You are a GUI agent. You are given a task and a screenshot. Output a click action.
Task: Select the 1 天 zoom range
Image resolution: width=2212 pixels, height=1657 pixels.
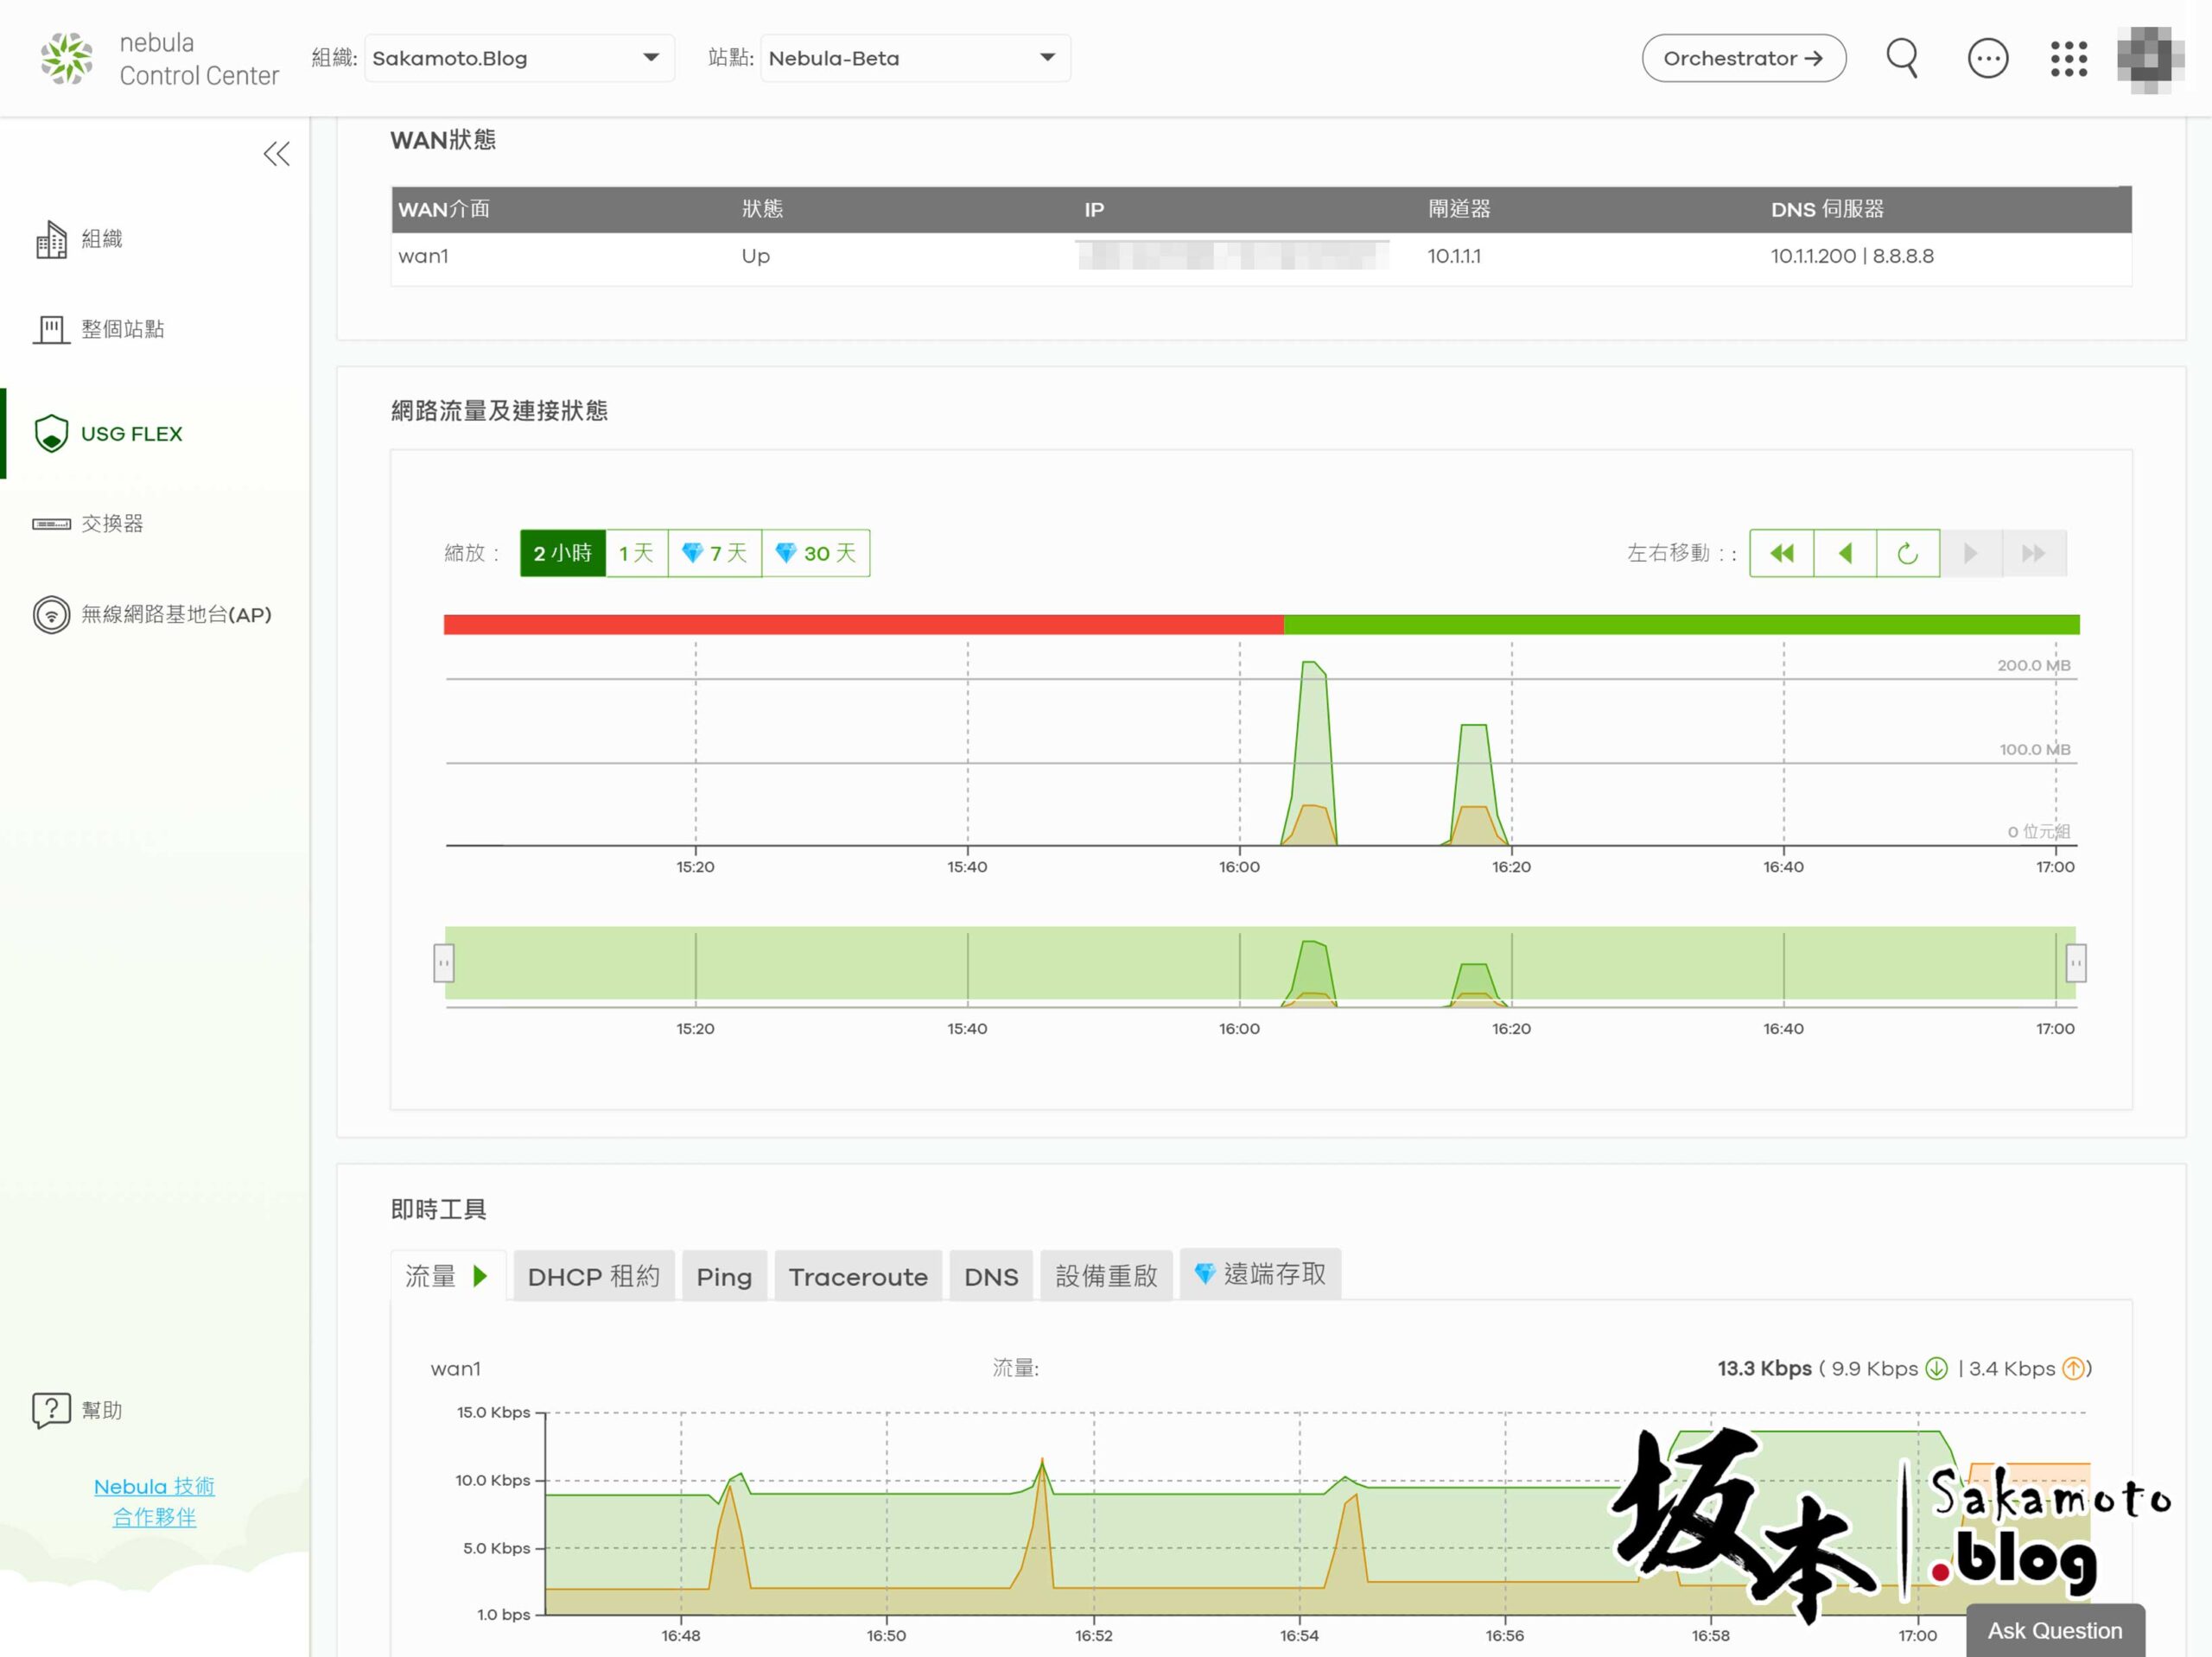(636, 553)
